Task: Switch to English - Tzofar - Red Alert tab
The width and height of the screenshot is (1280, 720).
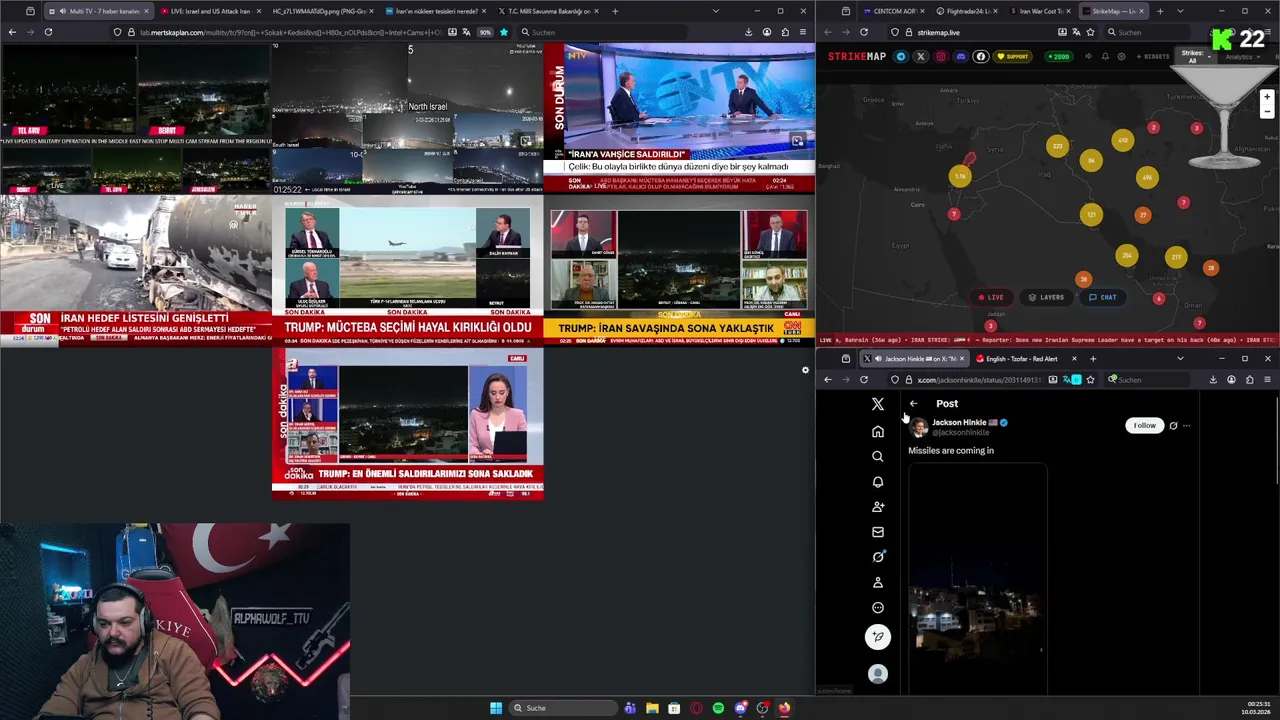Action: [1022, 358]
